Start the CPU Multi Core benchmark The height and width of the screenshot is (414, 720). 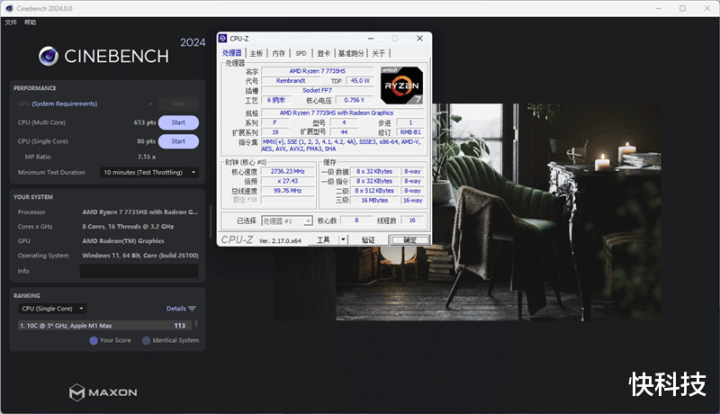point(178,123)
